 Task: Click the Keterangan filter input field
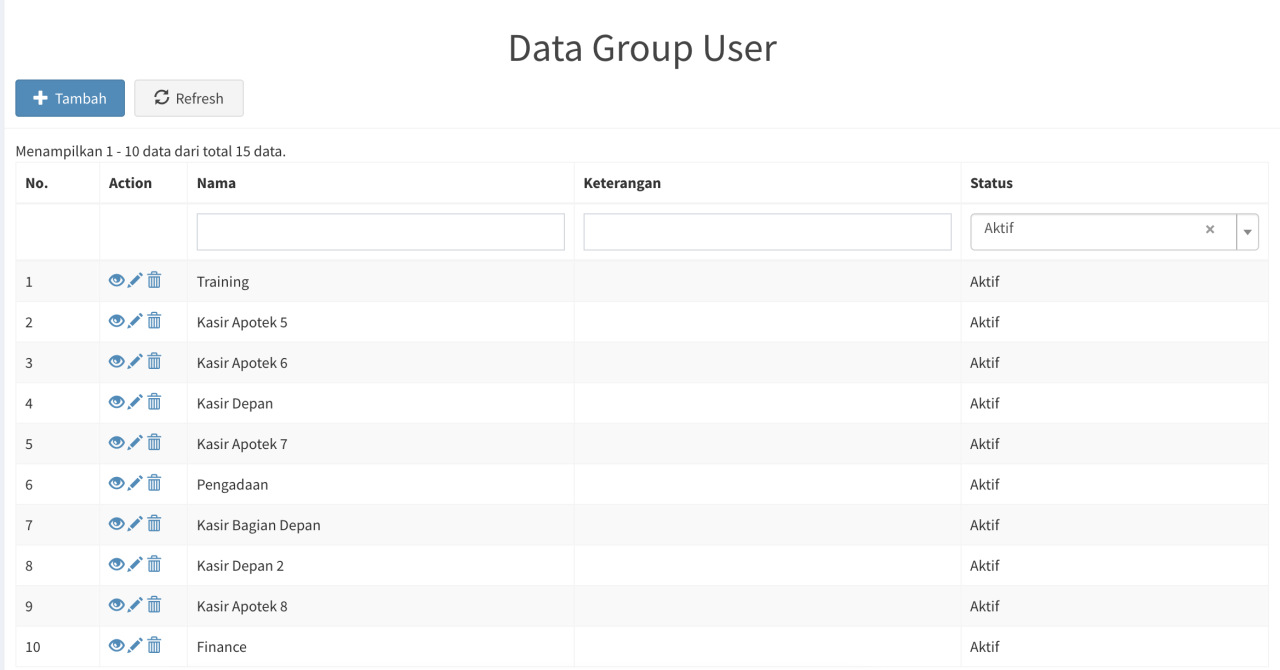(x=766, y=231)
